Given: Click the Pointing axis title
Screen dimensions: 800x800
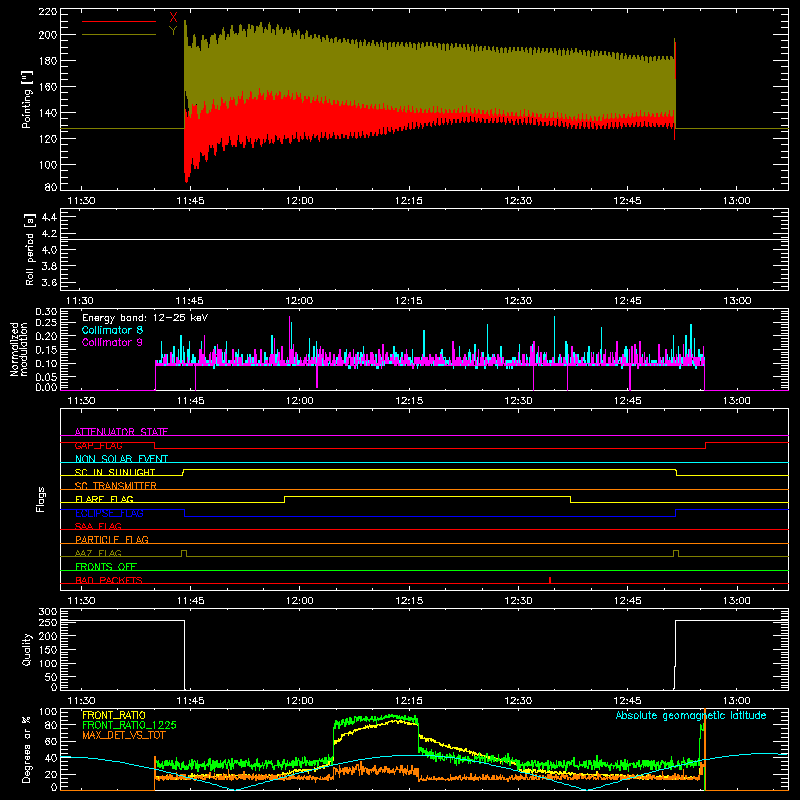Looking at the screenshot, I should (x=27, y=99).
